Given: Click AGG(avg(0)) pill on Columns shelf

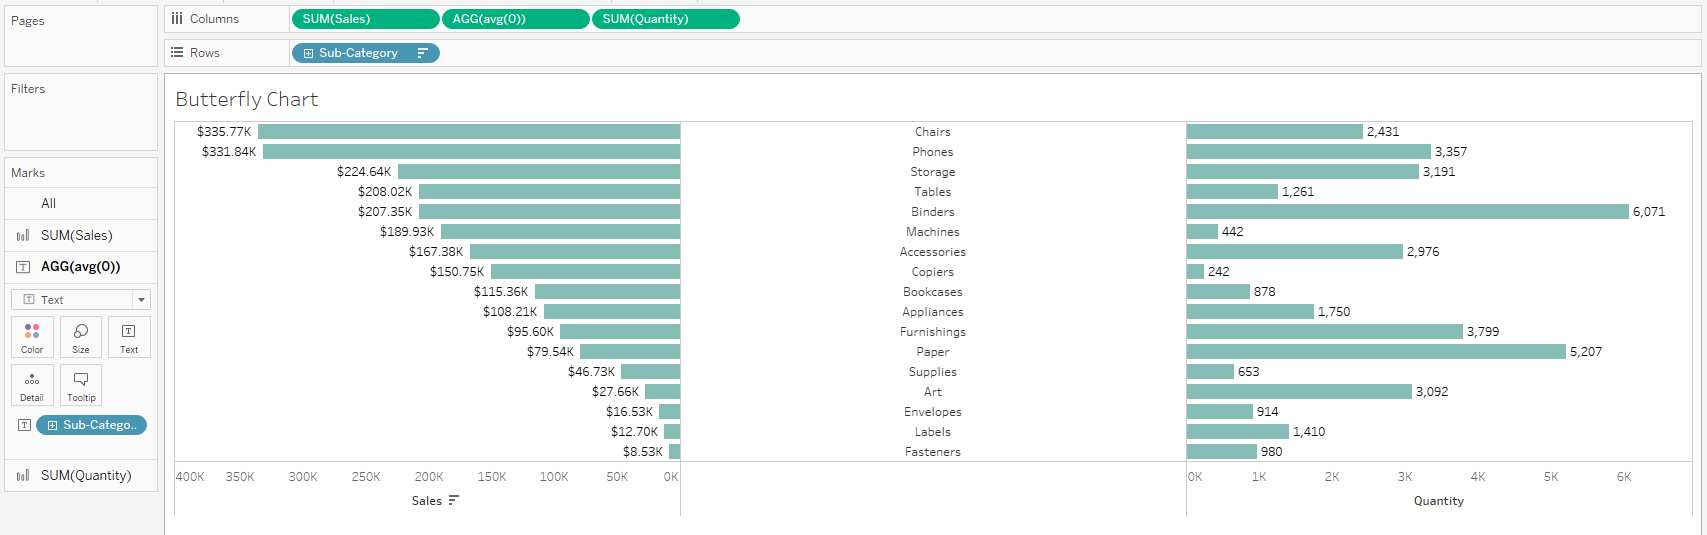Looking at the screenshot, I should tap(515, 19).
